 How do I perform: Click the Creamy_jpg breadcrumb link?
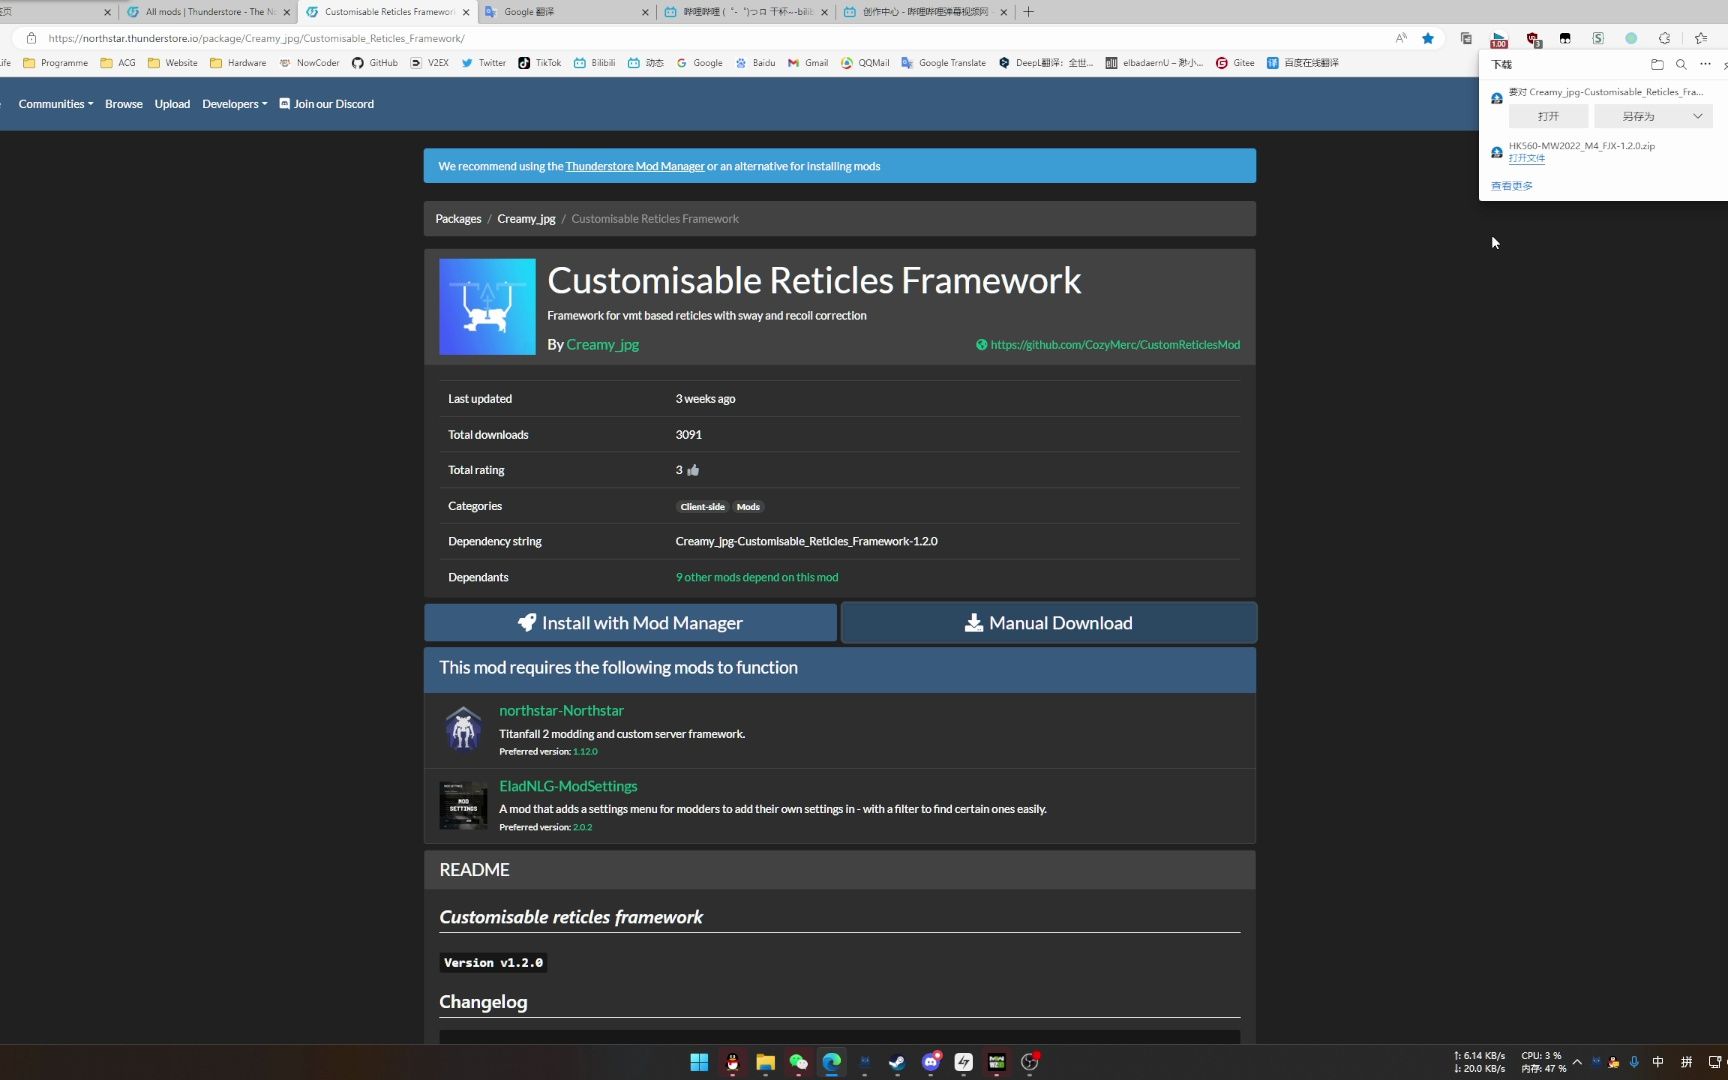pyautogui.click(x=526, y=219)
